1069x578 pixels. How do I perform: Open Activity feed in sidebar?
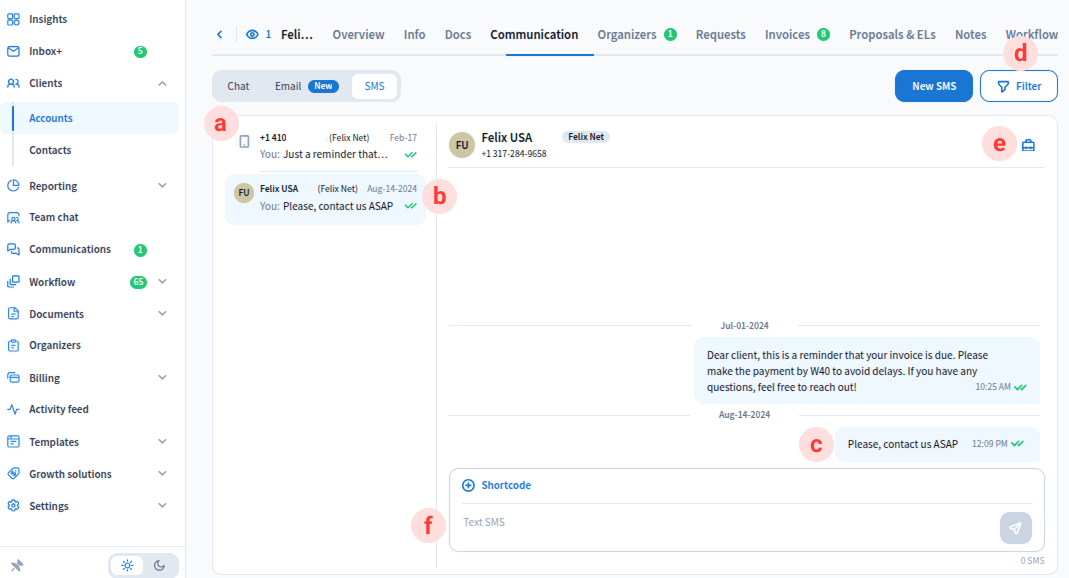pyautogui.click(x=58, y=409)
